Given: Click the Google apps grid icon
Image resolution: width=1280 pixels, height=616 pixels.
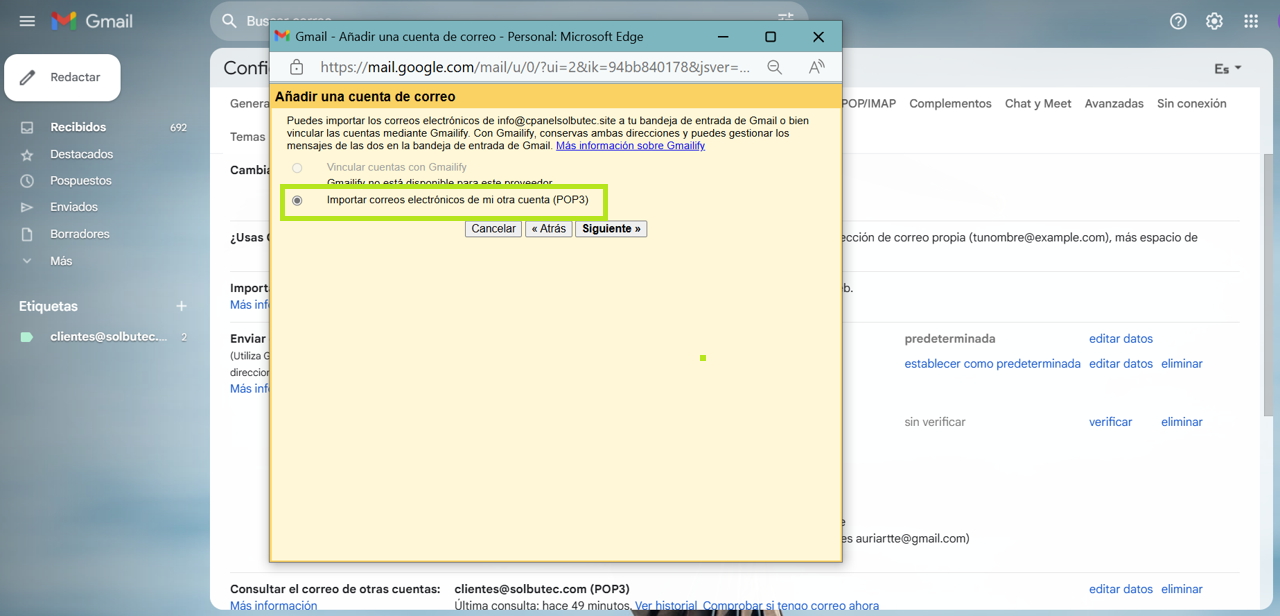Looking at the screenshot, I should [x=1250, y=21].
